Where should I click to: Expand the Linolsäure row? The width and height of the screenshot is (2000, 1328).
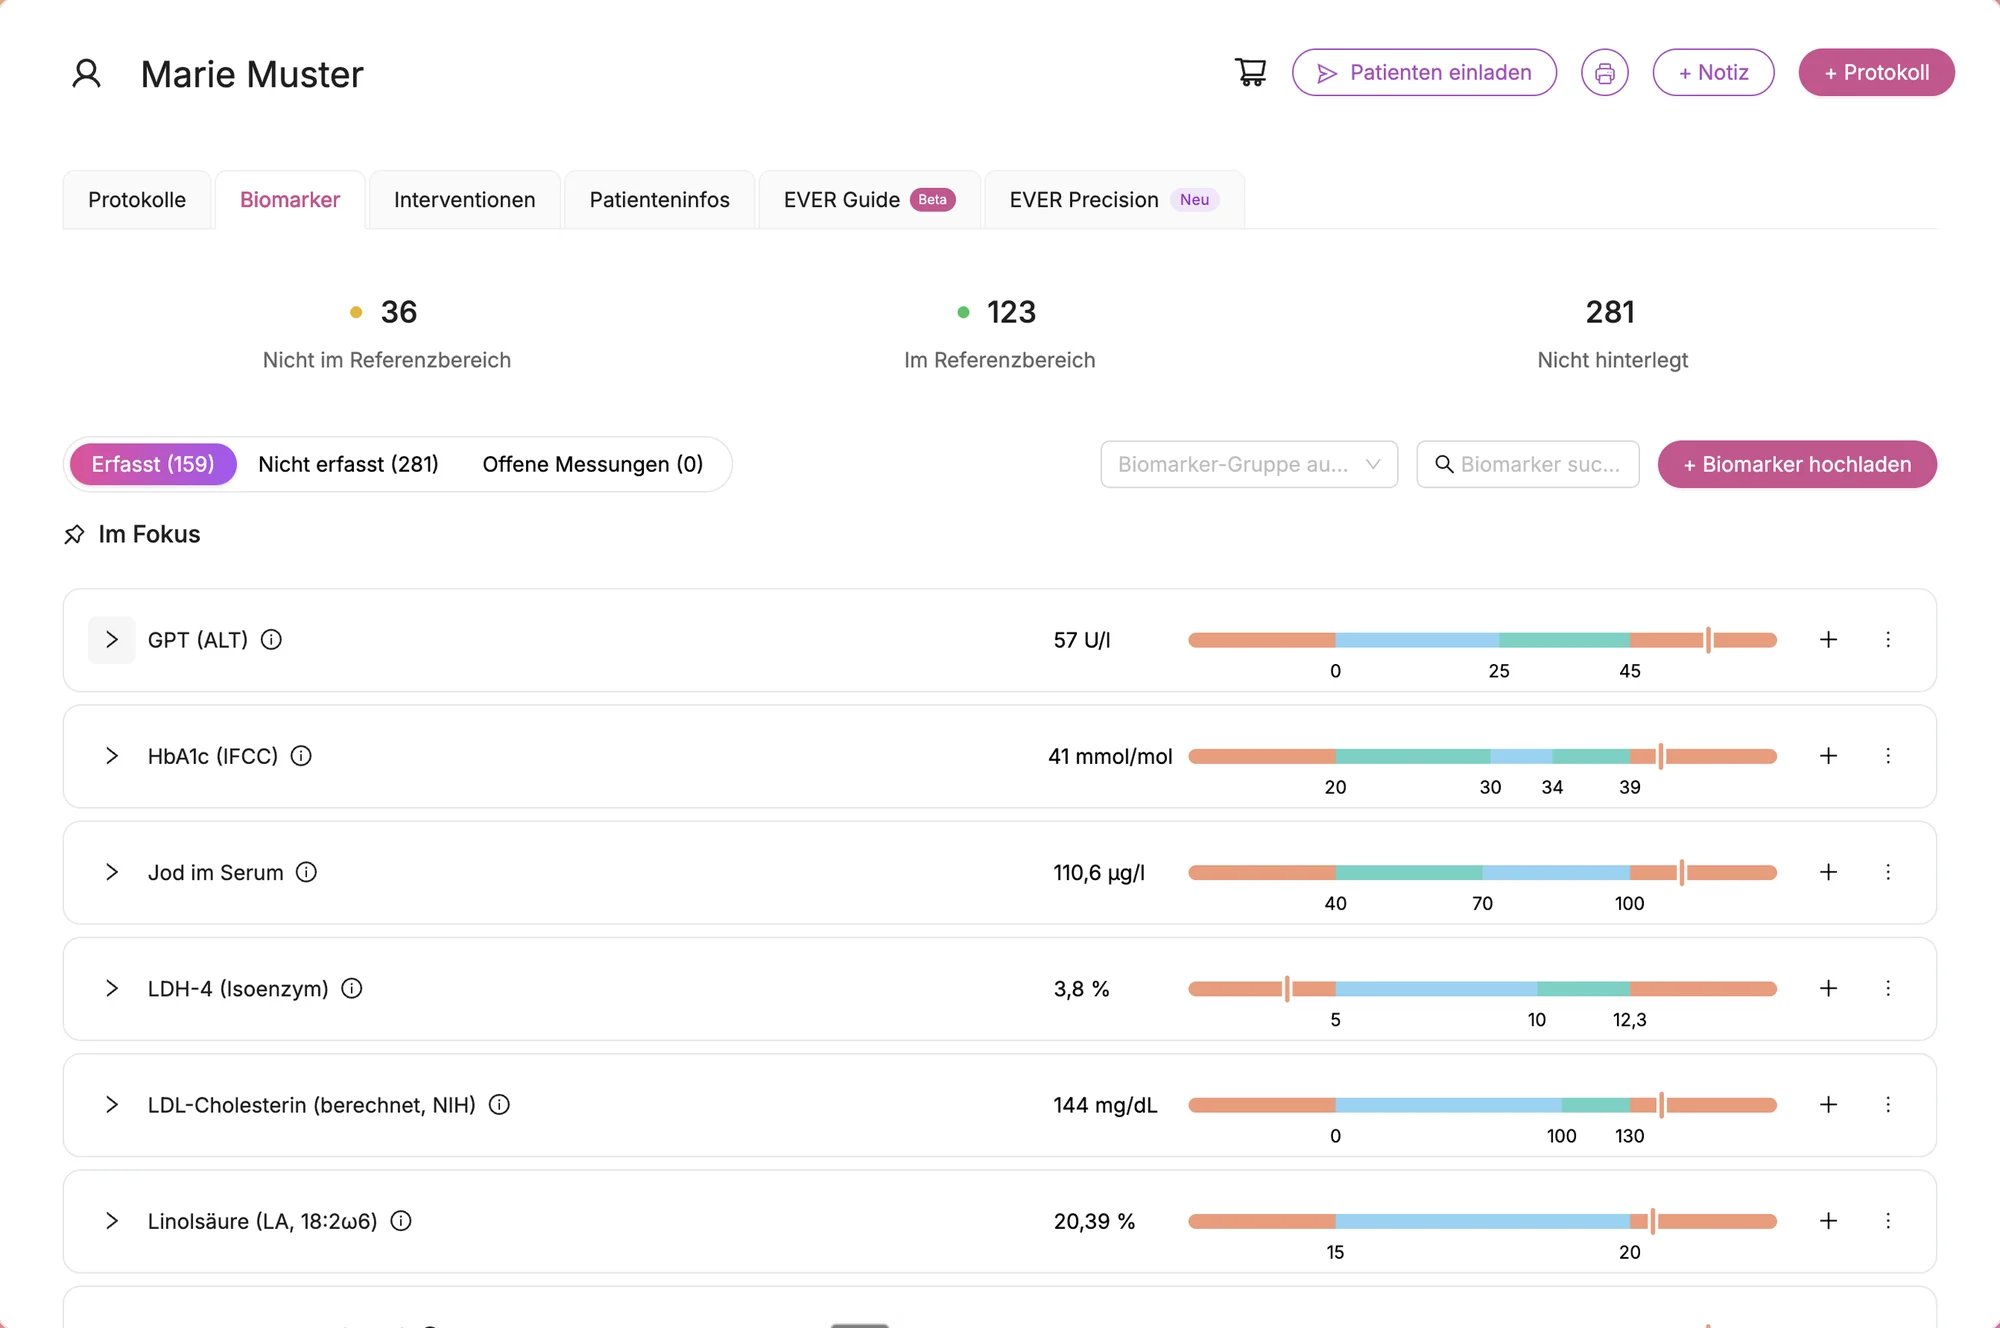tap(112, 1221)
